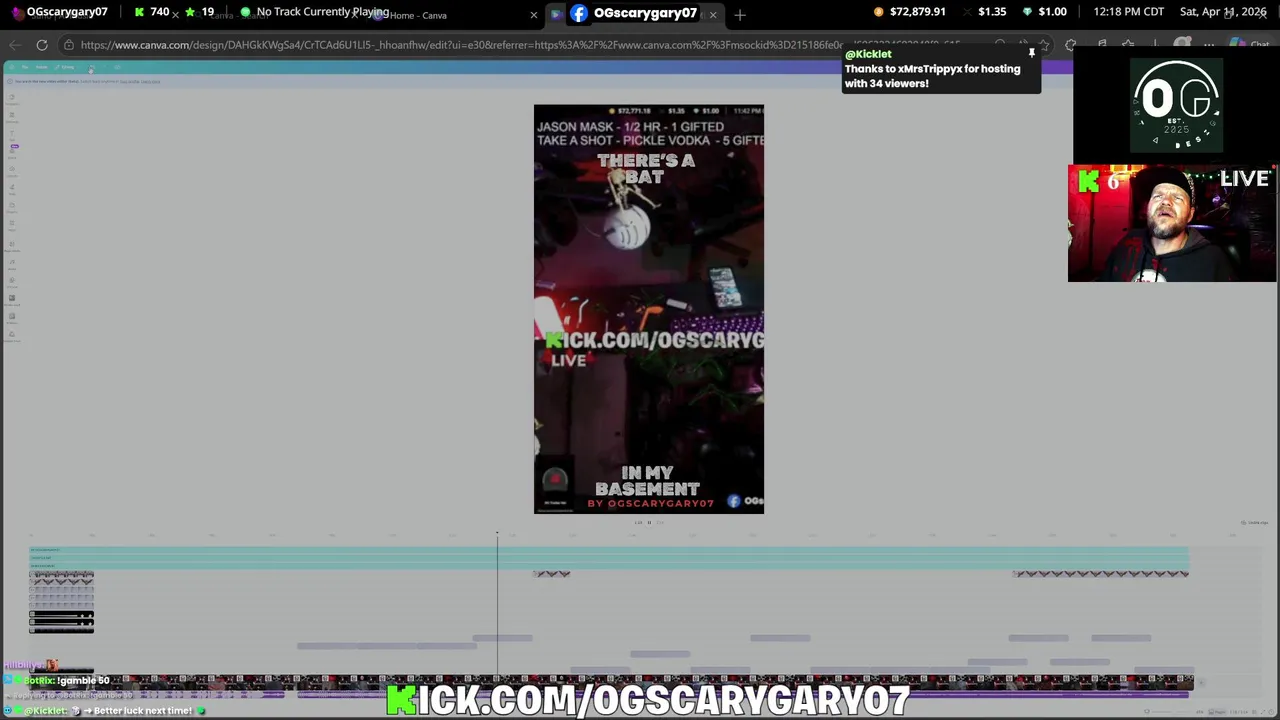This screenshot has width=1280, height=720.
Task: Click the timeline playhead marker
Action: pos(497,534)
